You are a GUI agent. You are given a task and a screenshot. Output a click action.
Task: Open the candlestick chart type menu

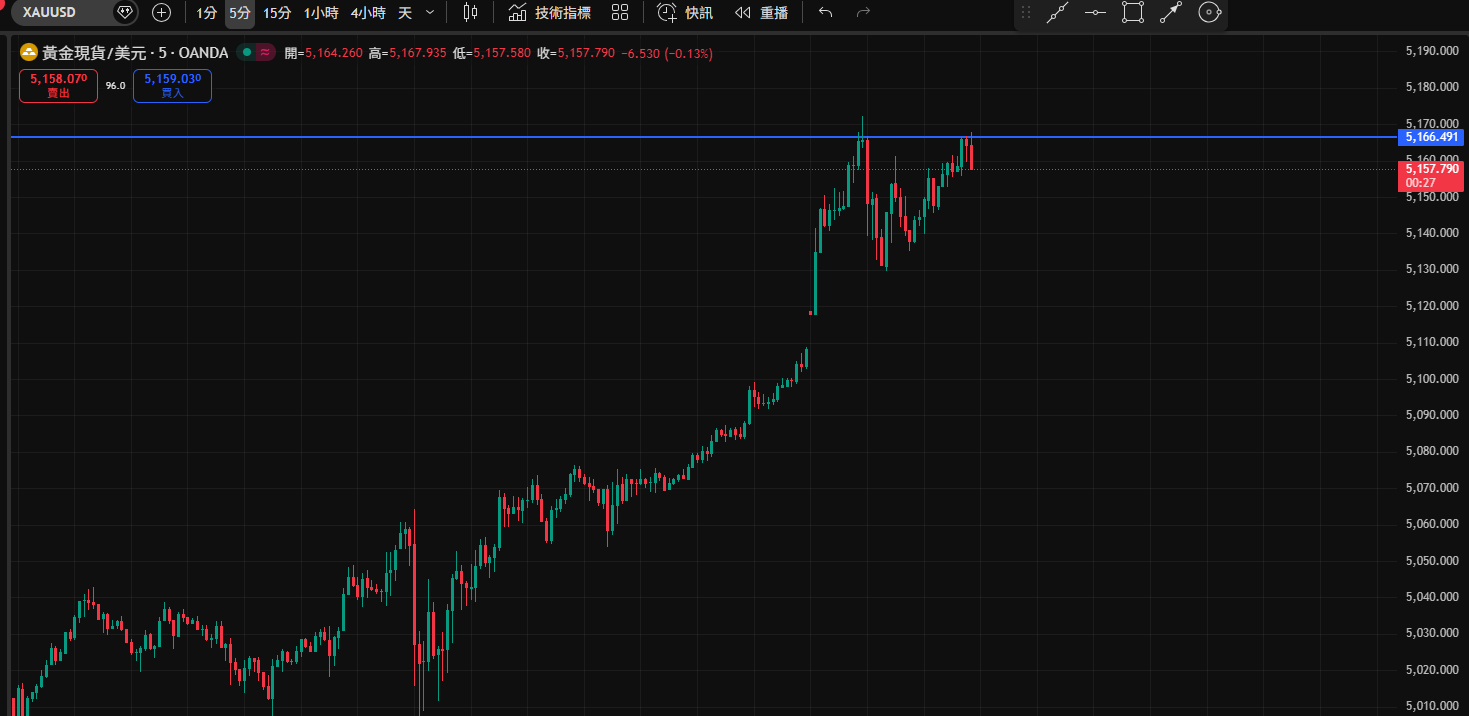(470, 13)
